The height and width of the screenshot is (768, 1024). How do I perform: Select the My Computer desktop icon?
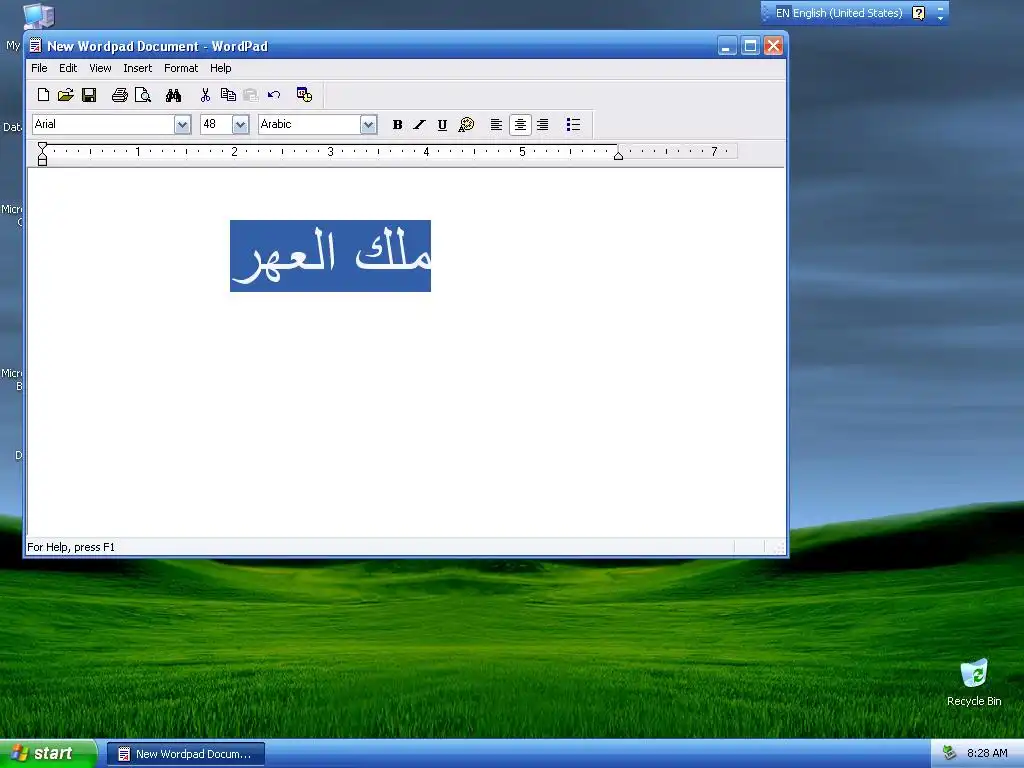coord(38,16)
